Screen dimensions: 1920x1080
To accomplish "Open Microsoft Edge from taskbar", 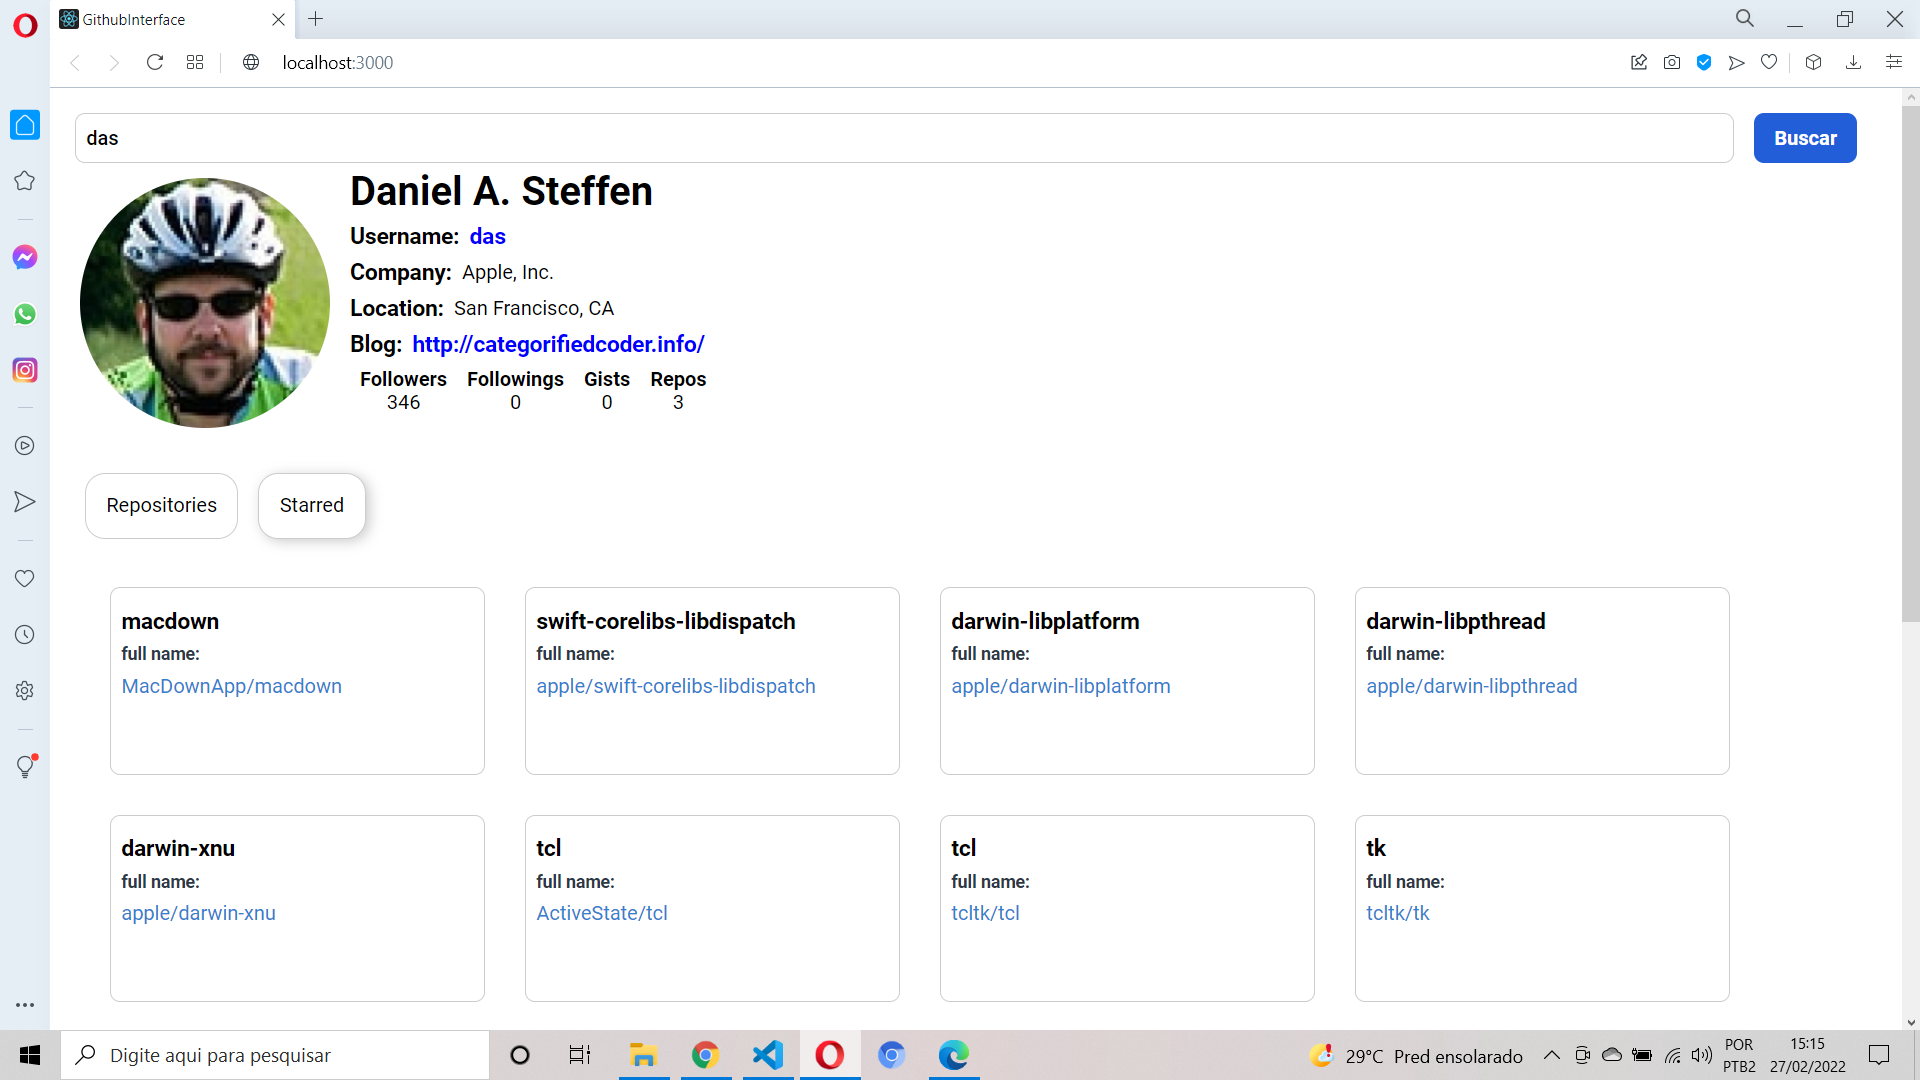I will (953, 1055).
